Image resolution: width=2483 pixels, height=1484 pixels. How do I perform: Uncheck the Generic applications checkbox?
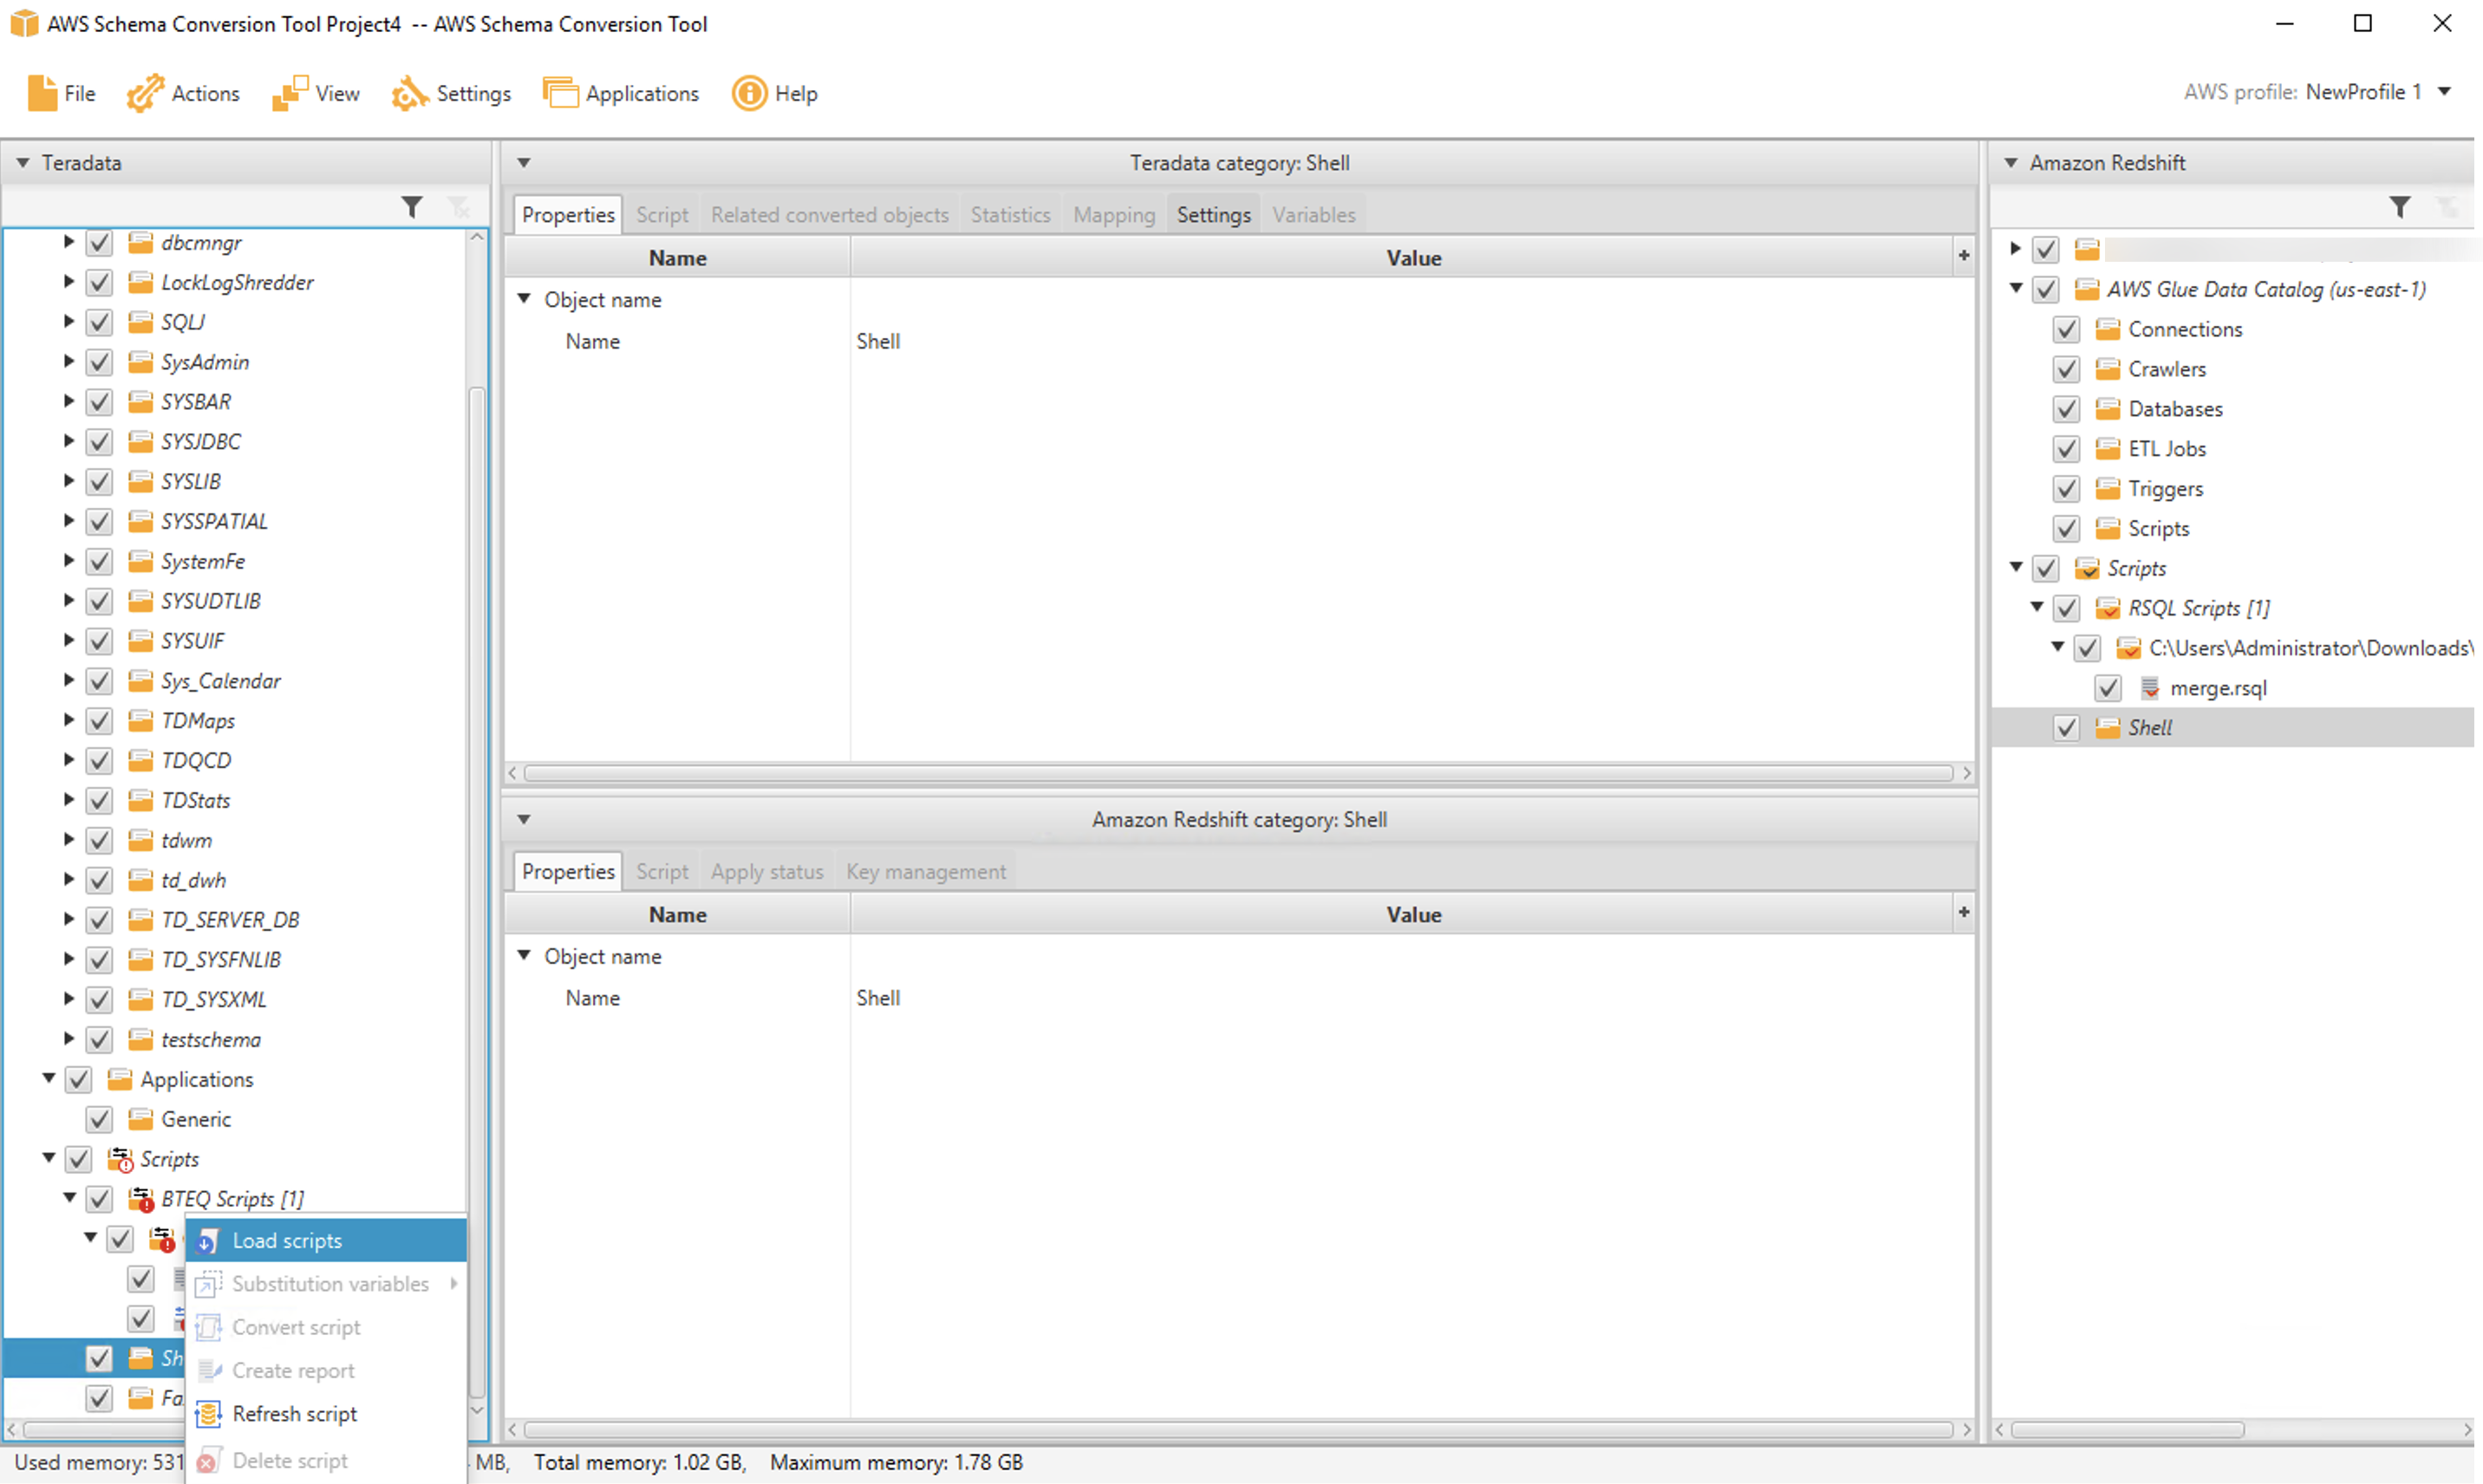click(x=99, y=1119)
